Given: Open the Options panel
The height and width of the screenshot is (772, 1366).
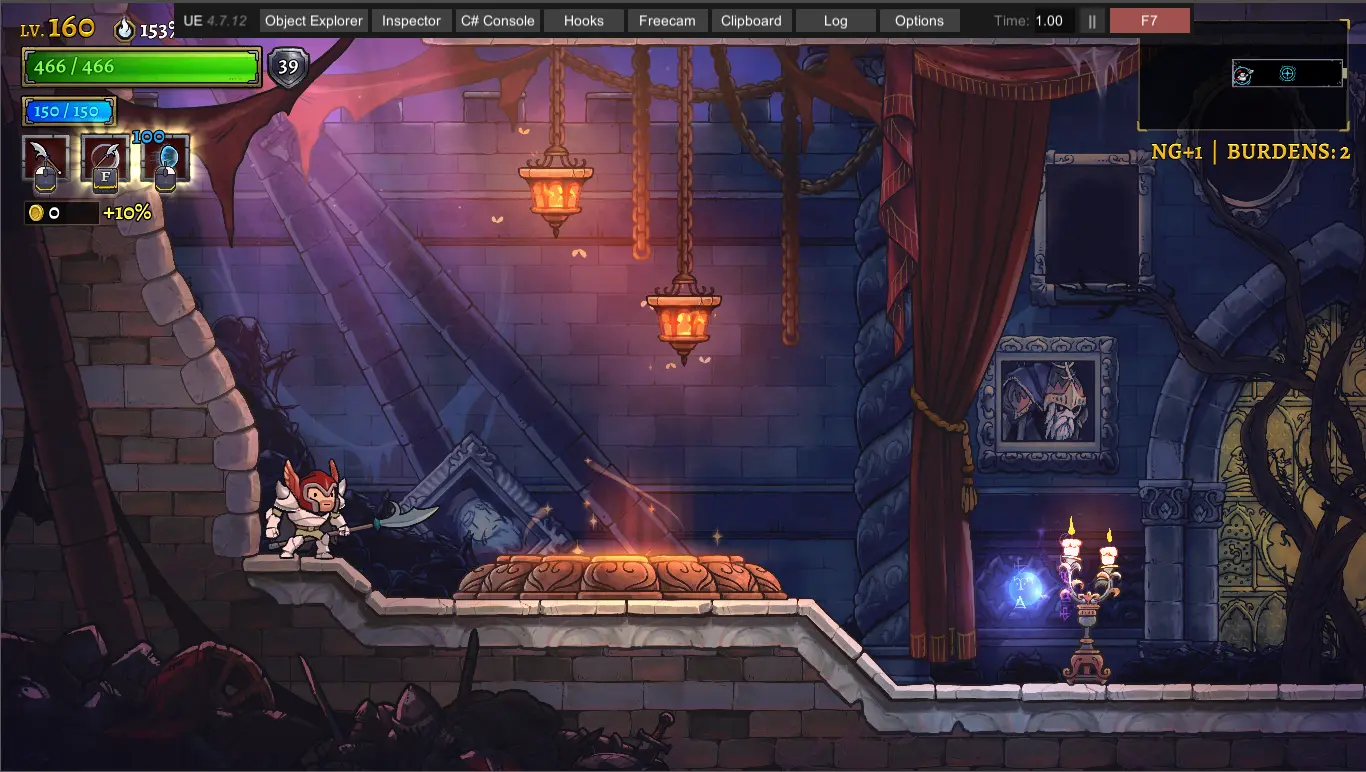Looking at the screenshot, I should pyautogui.click(x=919, y=20).
